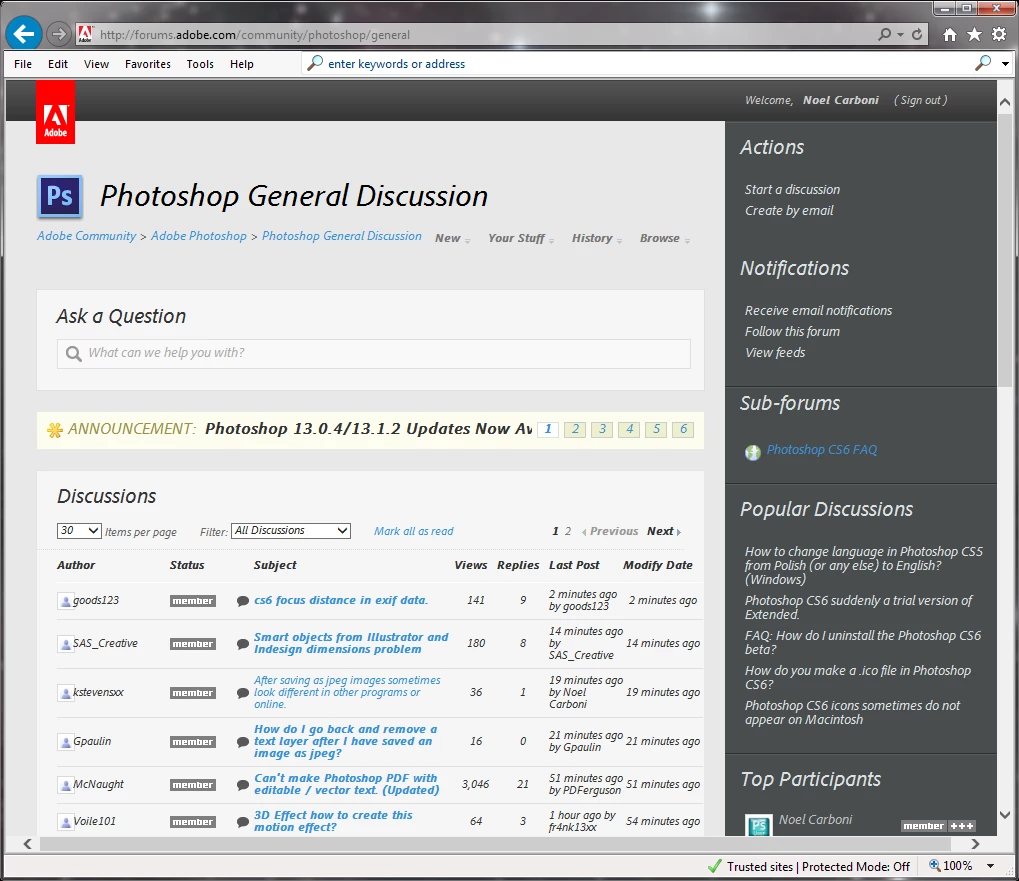This screenshot has height=881, width=1019.
Task: Open the Help menu
Action: [x=242, y=64]
